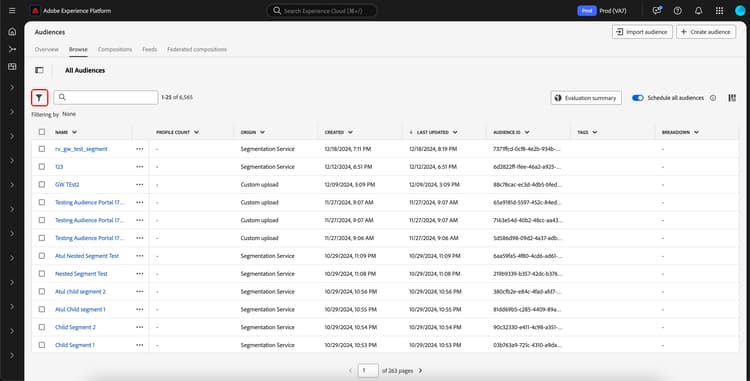Open the Name column dropdown
Screen dimensions: 750x381
tap(74, 132)
